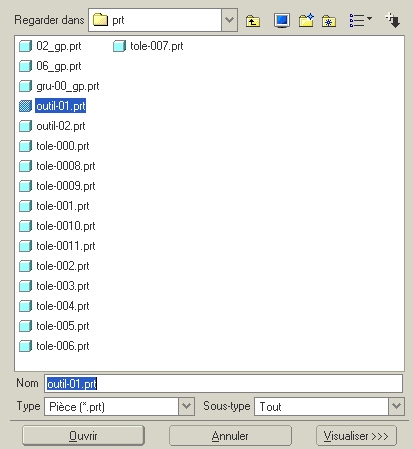Click the Ouvrir button
The image size is (413, 449).
pos(83,436)
